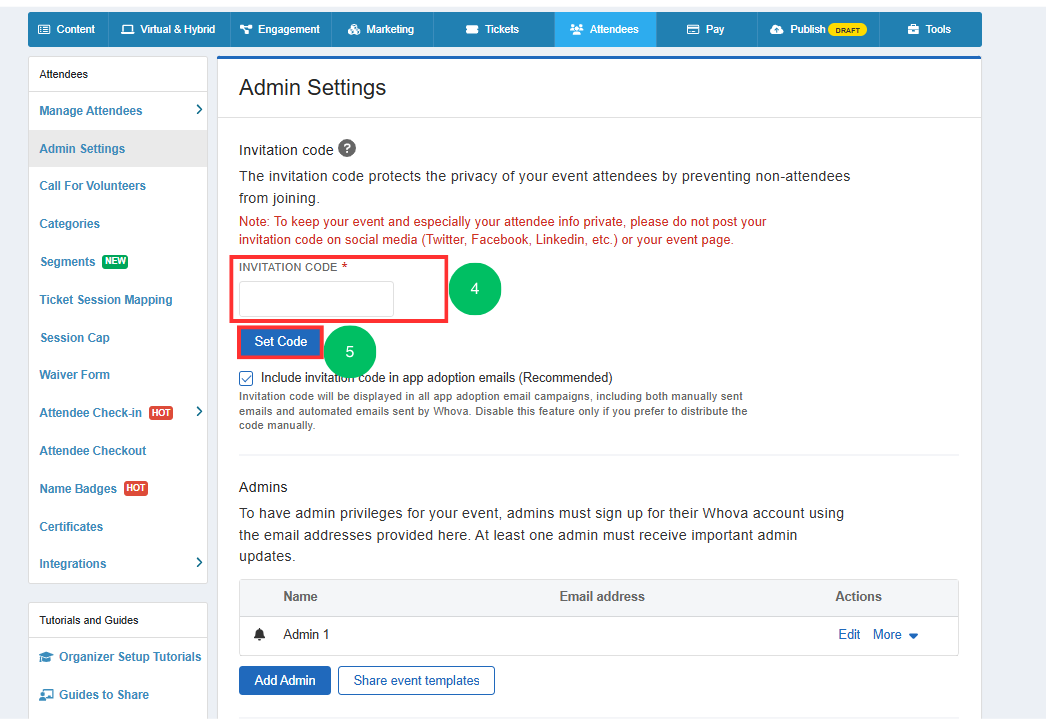Click the bell icon next to Admin 1
The width and height of the screenshot is (1046, 719).
(260, 635)
